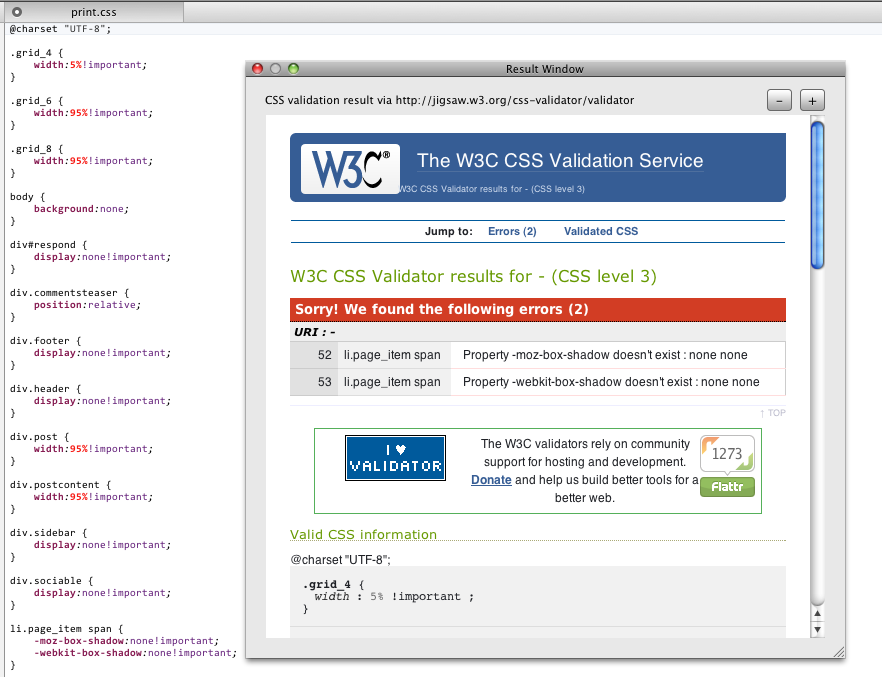Click the position:relative line in editor
Viewport: 882px width, 677px height.
(x=87, y=305)
